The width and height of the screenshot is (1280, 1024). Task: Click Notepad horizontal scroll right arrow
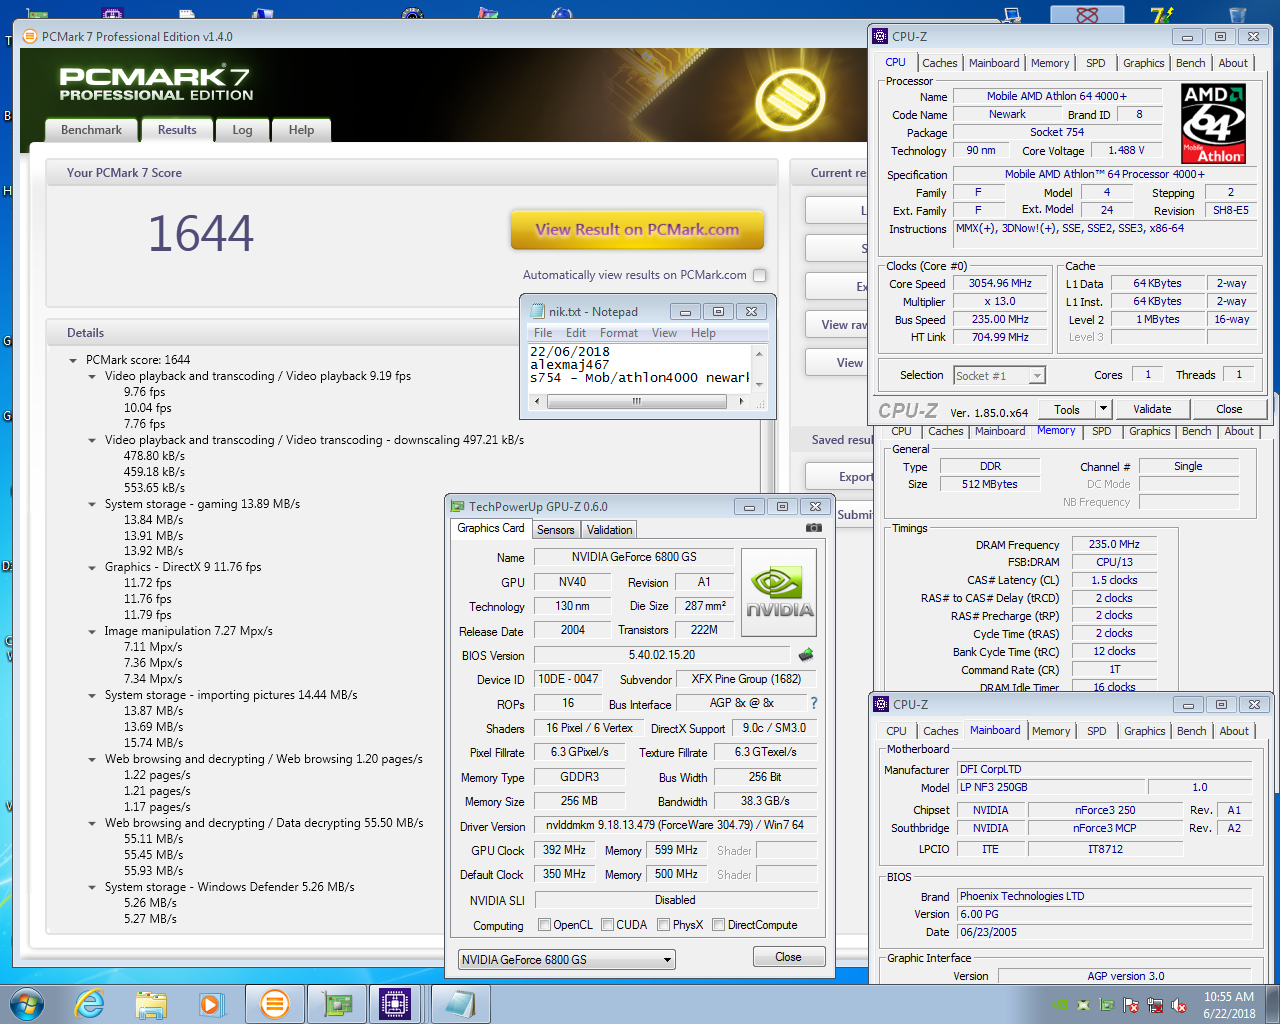click(x=741, y=401)
